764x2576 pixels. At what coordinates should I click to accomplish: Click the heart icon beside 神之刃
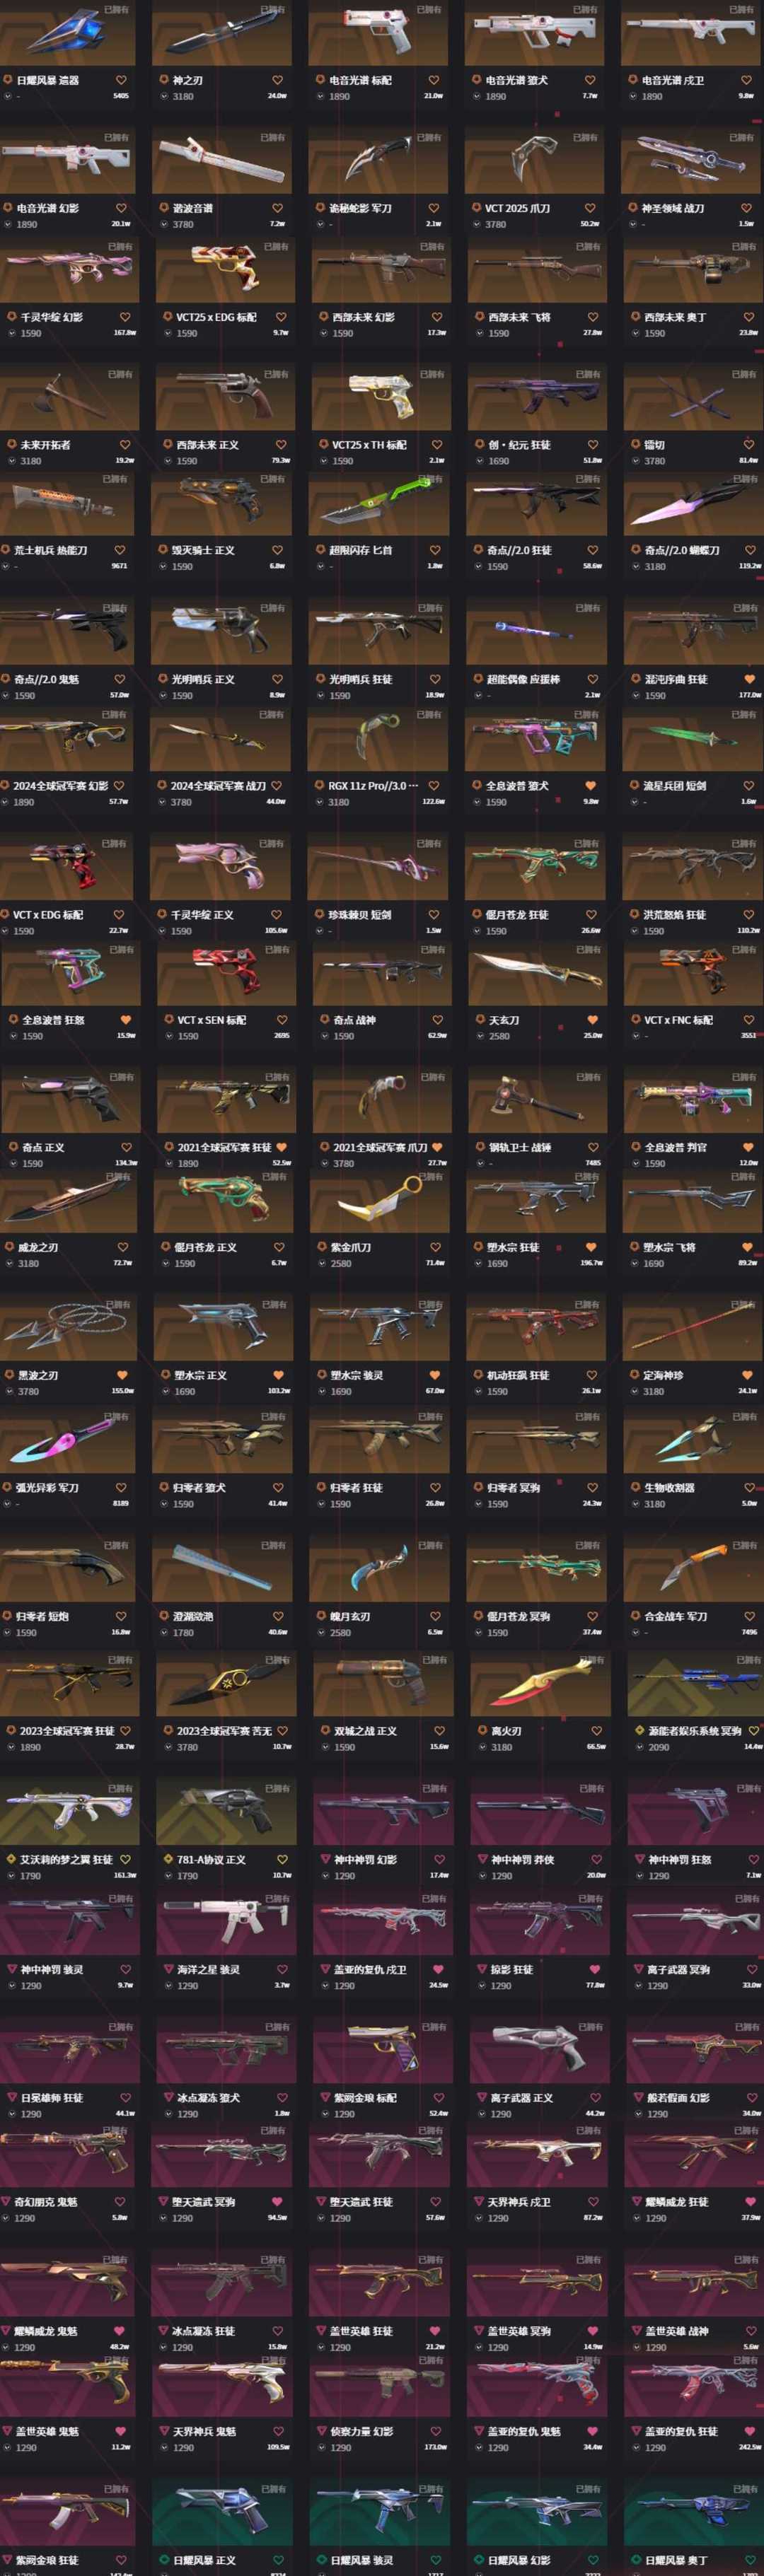pos(277,80)
